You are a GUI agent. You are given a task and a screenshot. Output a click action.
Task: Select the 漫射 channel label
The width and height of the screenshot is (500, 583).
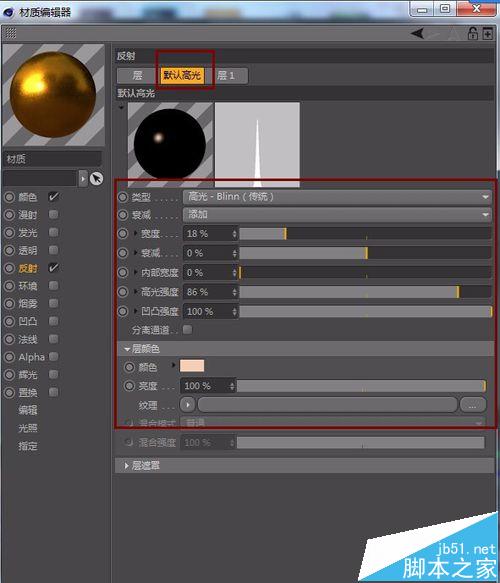click(x=28, y=215)
